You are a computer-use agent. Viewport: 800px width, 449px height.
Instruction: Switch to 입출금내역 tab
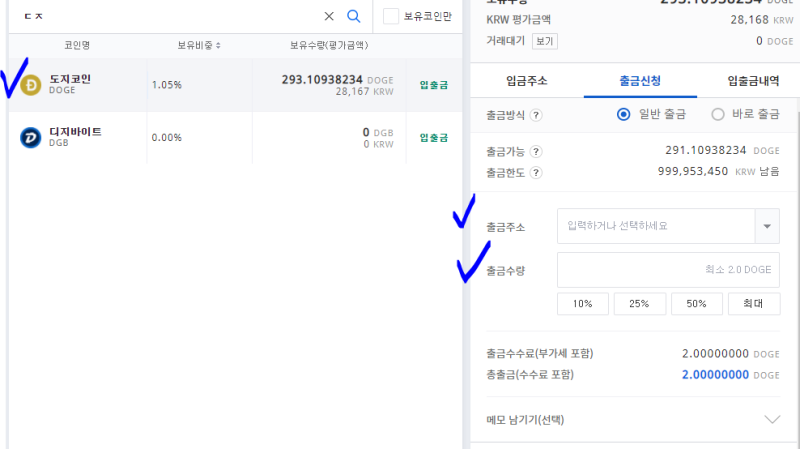(753, 81)
